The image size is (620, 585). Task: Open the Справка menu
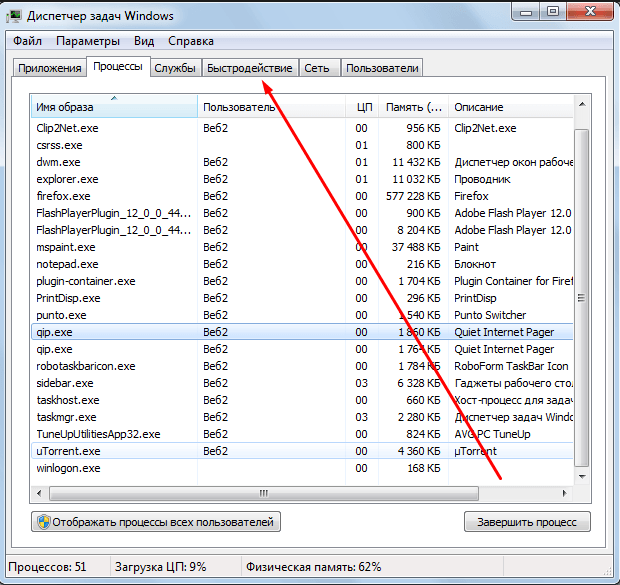[x=191, y=41]
